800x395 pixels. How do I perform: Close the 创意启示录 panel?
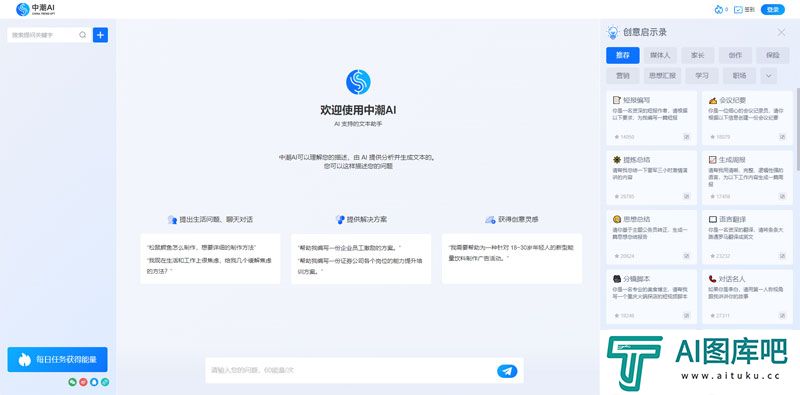click(781, 32)
